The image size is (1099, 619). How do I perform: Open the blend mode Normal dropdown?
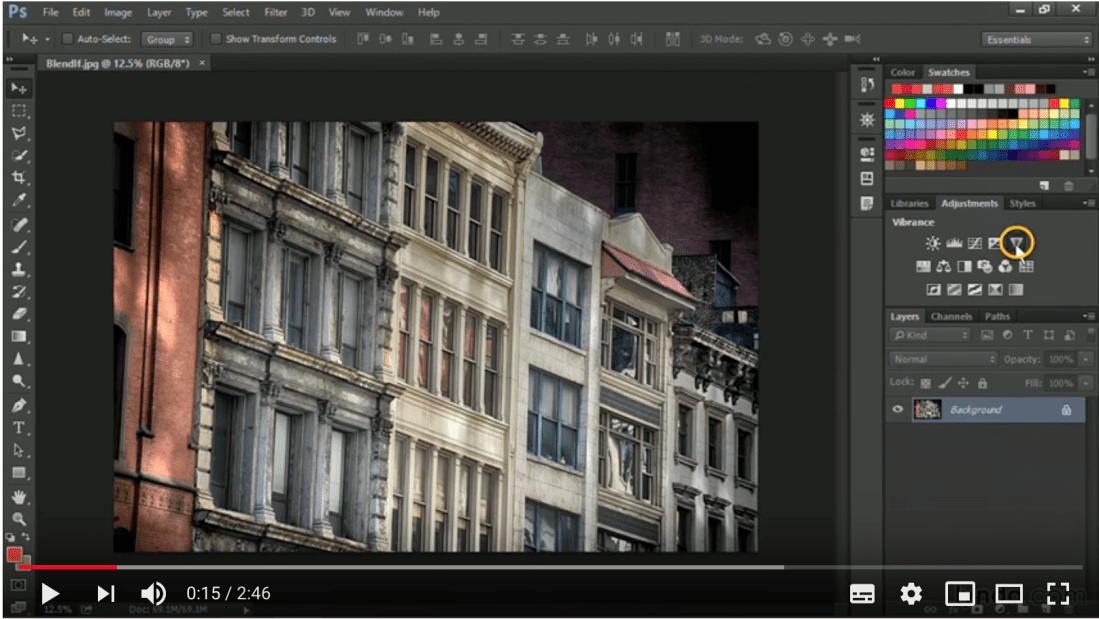941,358
